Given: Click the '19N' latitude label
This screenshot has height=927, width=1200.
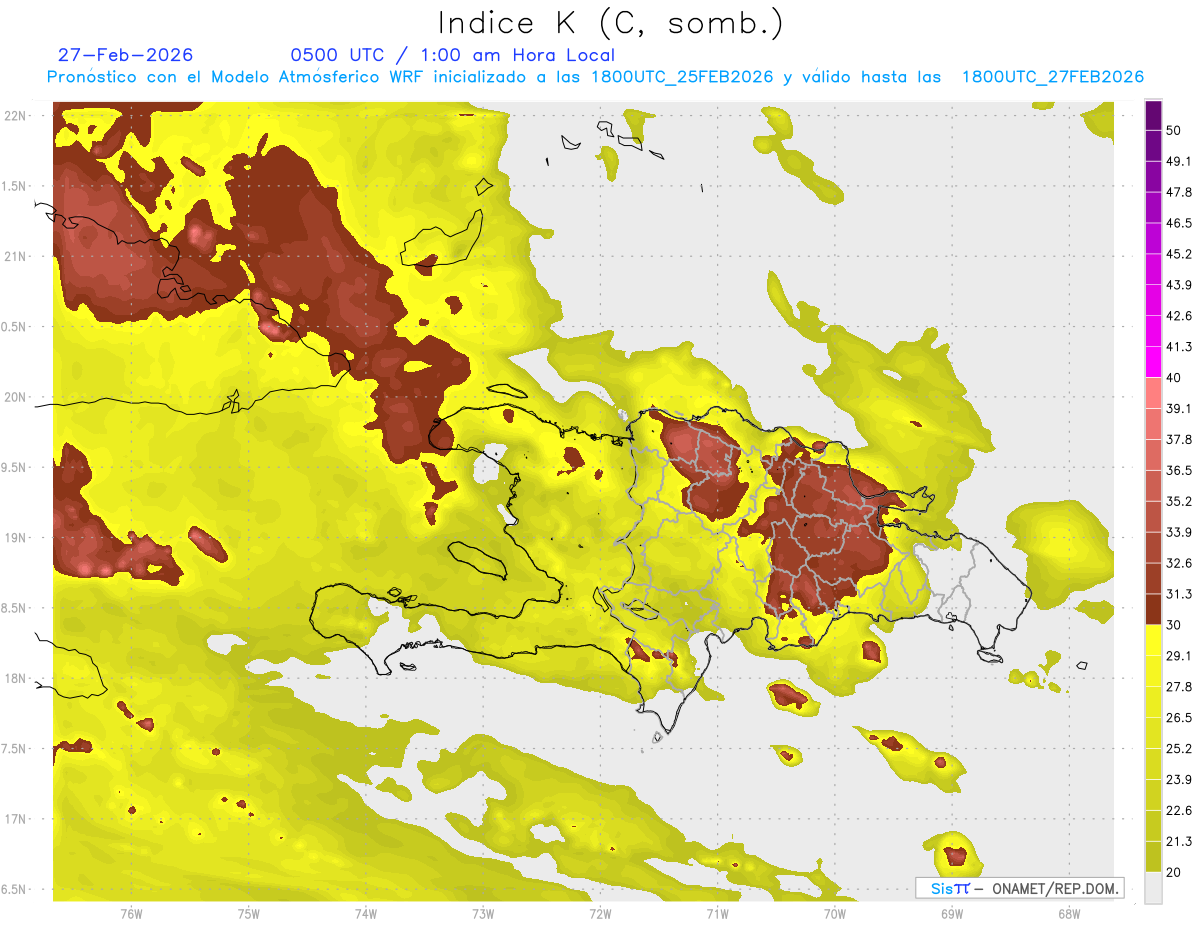Looking at the screenshot, I should point(15,538).
